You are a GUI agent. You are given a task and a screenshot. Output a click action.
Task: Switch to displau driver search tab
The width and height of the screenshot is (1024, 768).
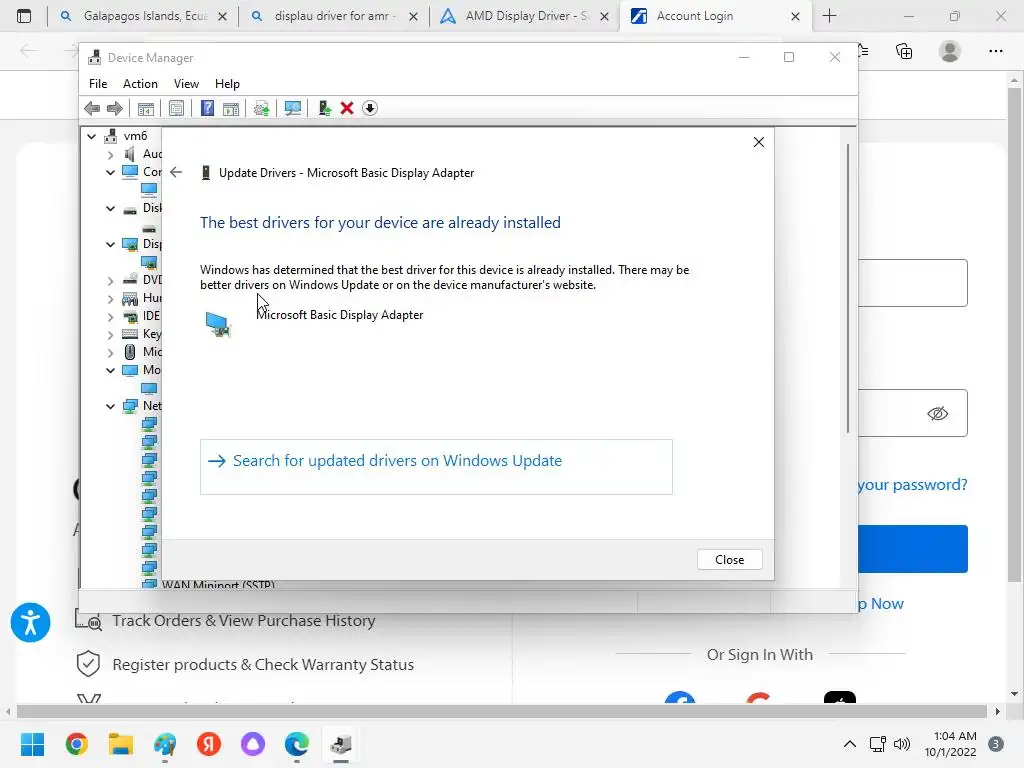coord(334,16)
